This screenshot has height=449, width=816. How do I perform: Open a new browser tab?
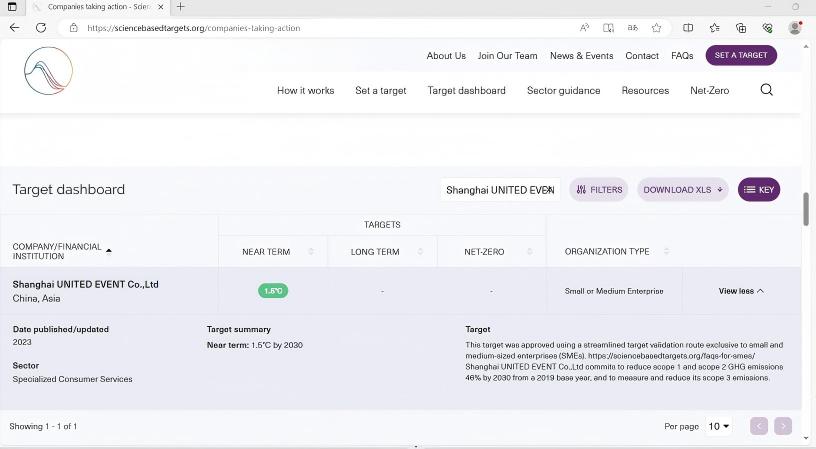(181, 7)
